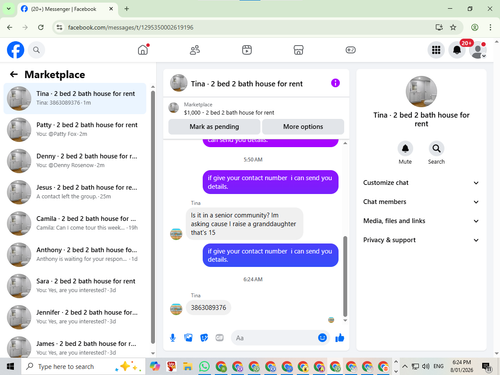The height and width of the screenshot is (375, 500).
Task: Mute the Tina conversation bell
Action: point(405,148)
